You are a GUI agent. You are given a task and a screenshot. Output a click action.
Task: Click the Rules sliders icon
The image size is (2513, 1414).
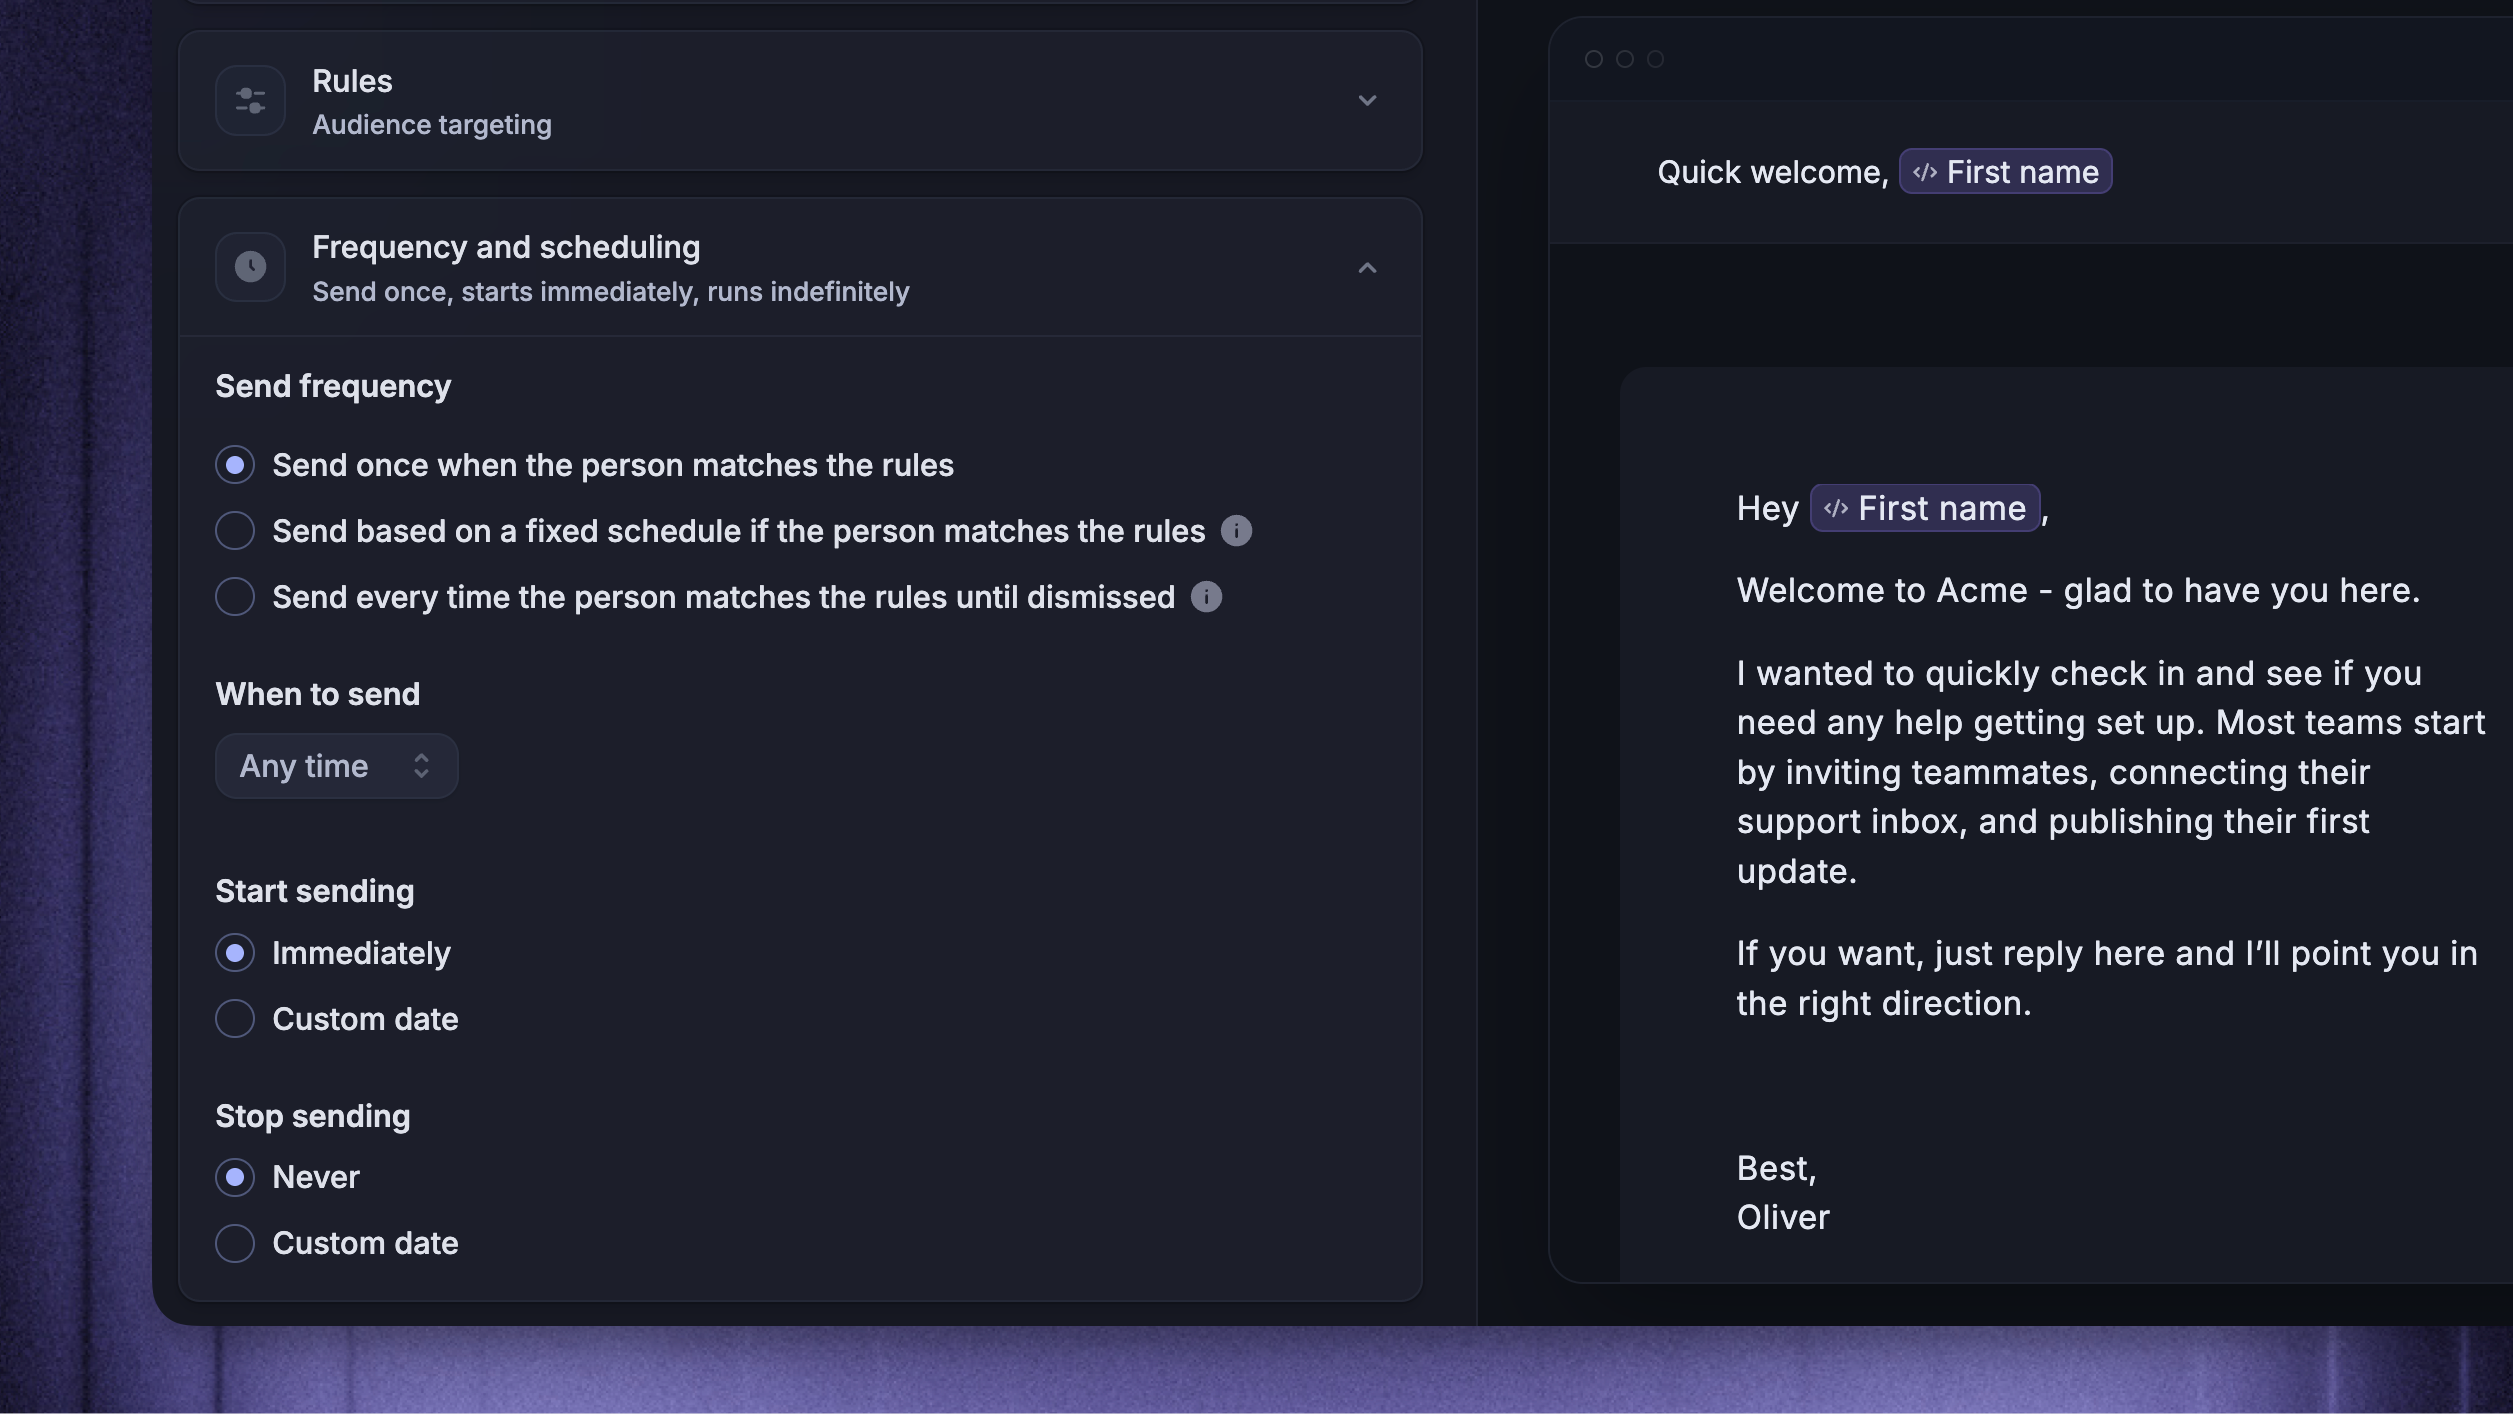coord(250,100)
